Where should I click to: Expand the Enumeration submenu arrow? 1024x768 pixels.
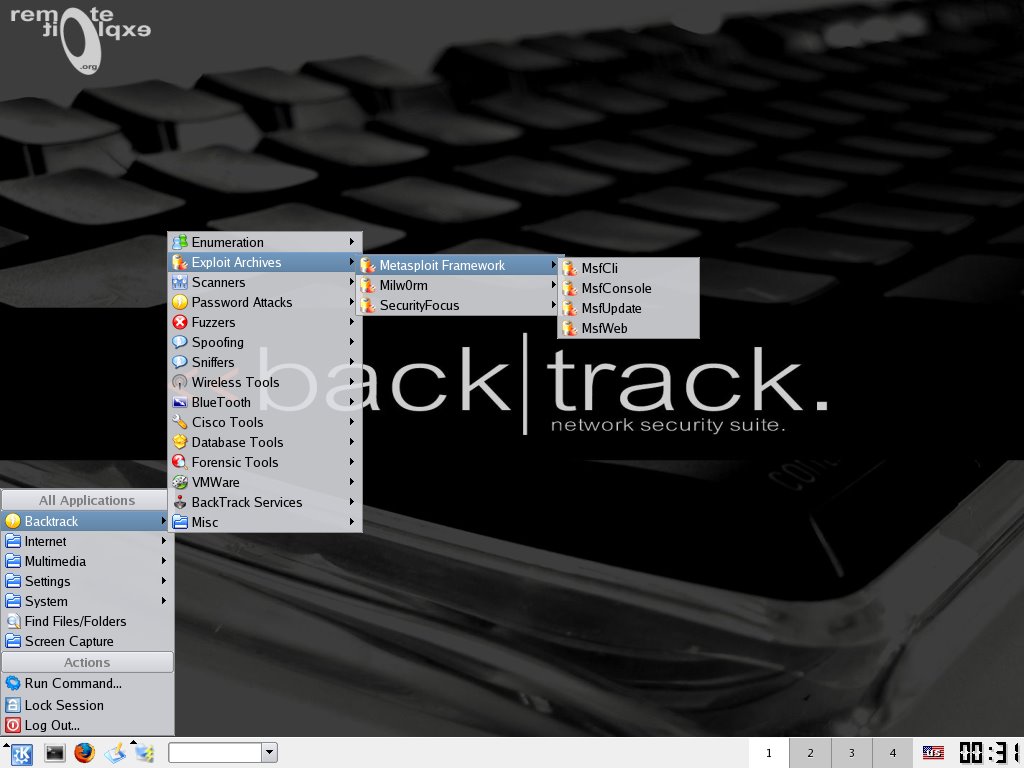pyautogui.click(x=351, y=242)
